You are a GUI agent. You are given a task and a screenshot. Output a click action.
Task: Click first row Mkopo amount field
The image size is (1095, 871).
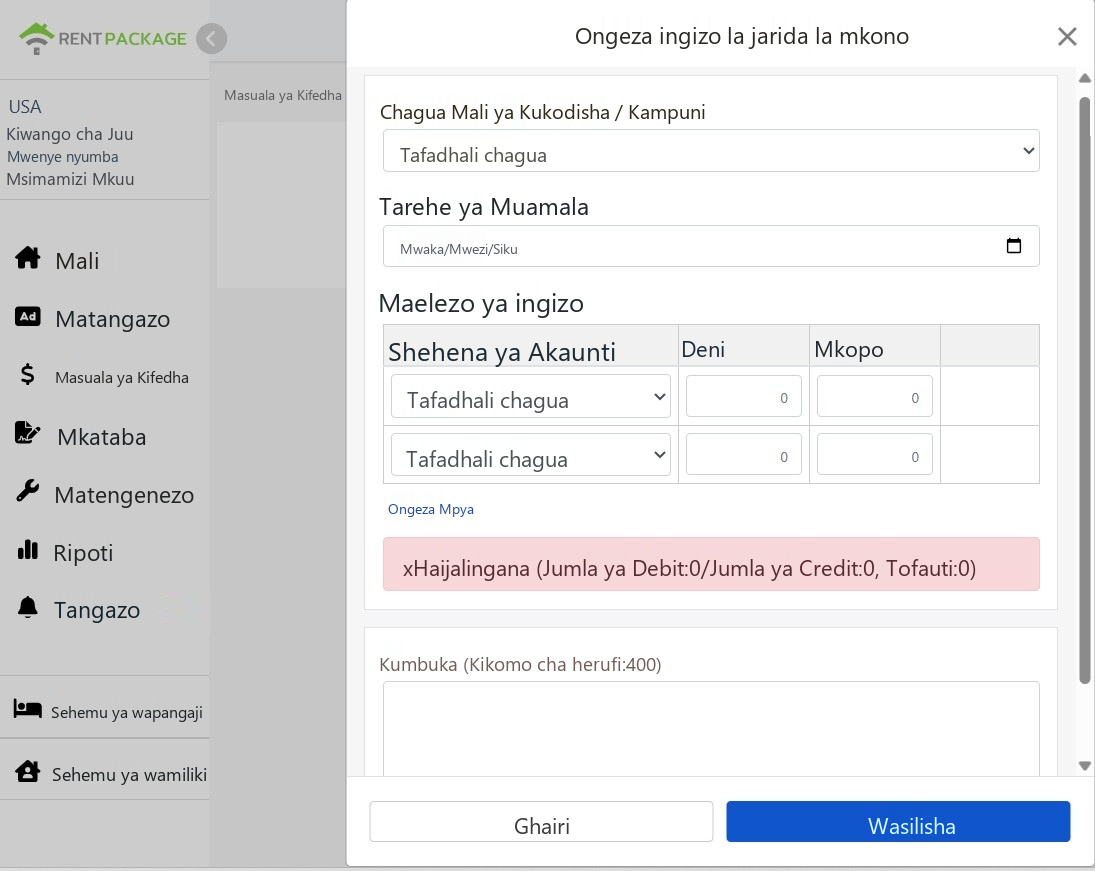pyautogui.click(x=874, y=397)
